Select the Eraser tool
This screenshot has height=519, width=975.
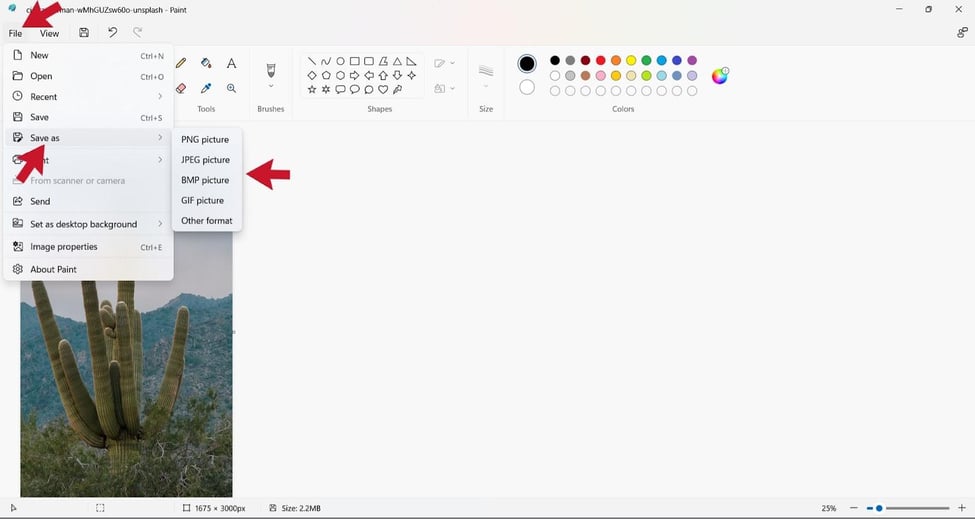(181, 88)
